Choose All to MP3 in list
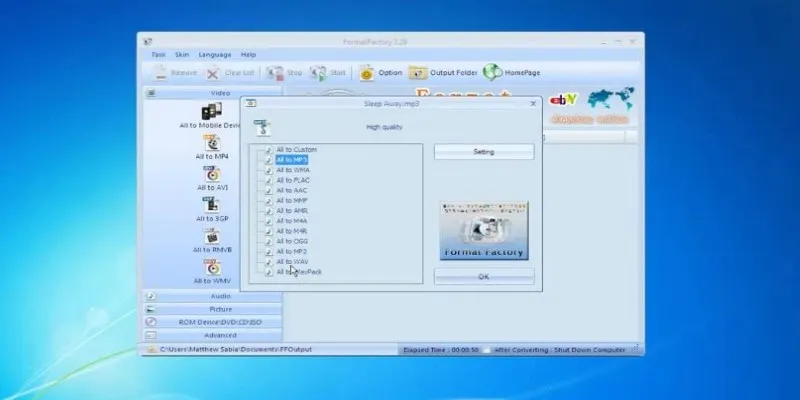 291,160
